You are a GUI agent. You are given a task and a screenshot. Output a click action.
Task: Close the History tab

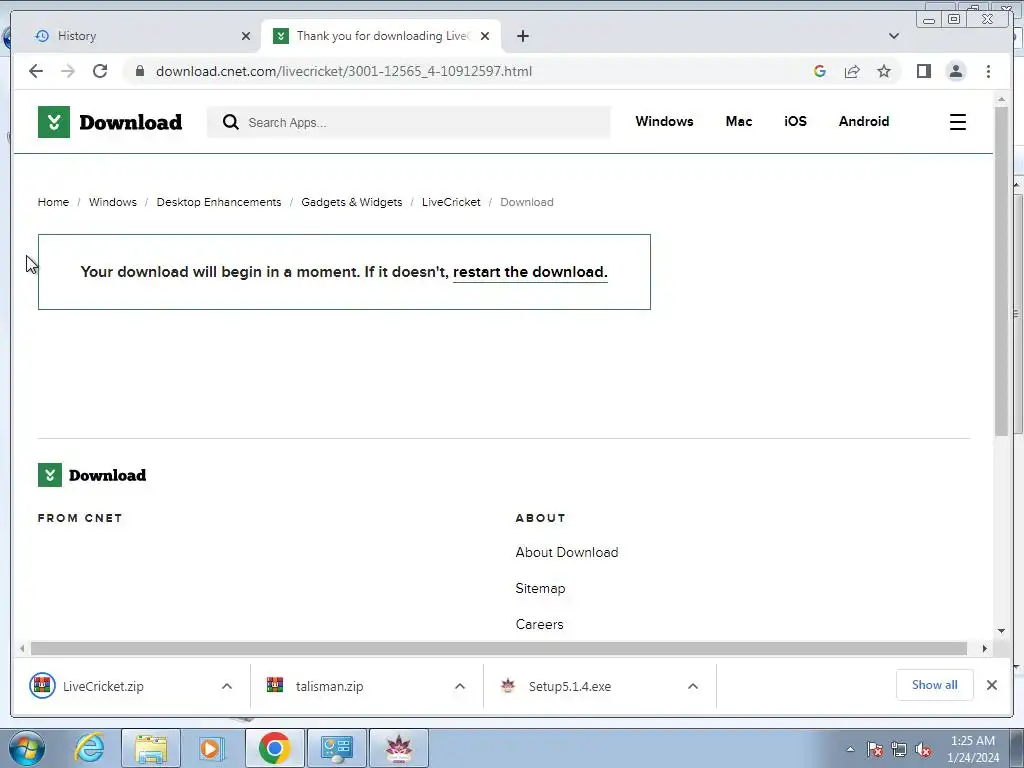pyautogui.click(x=246, y=36)
